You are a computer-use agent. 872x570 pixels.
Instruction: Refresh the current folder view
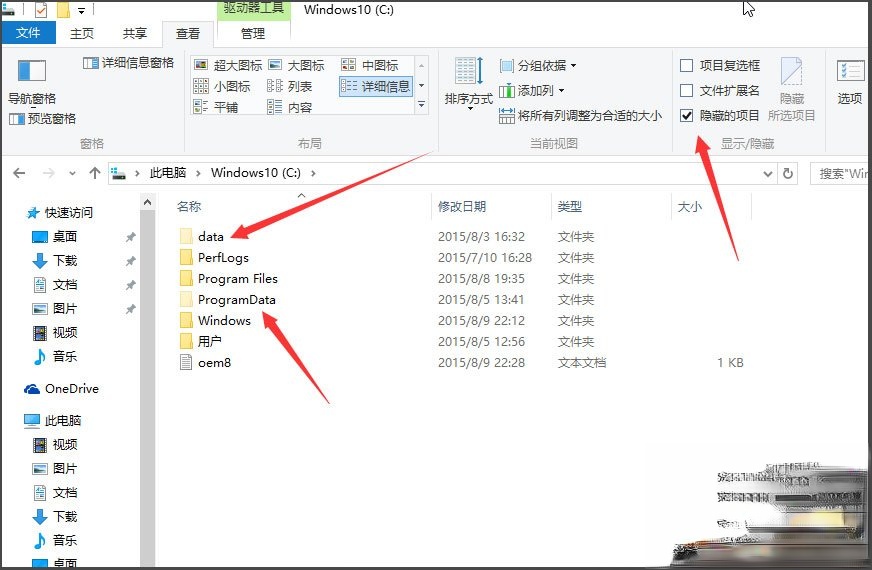[x=787, y=174]
